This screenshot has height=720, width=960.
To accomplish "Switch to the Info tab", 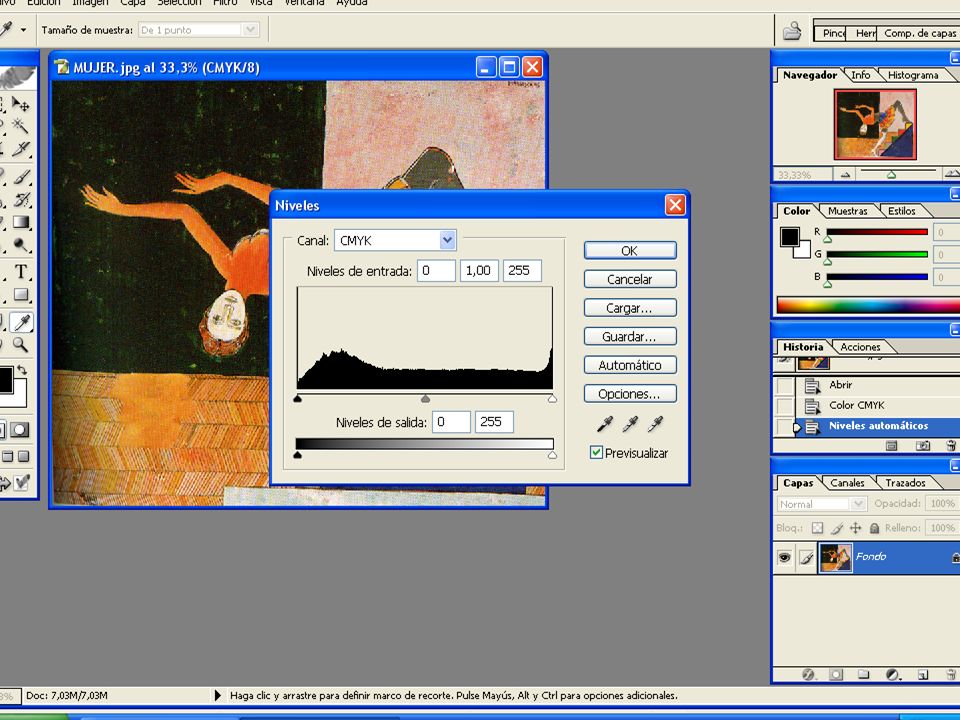I will (860, 75).
